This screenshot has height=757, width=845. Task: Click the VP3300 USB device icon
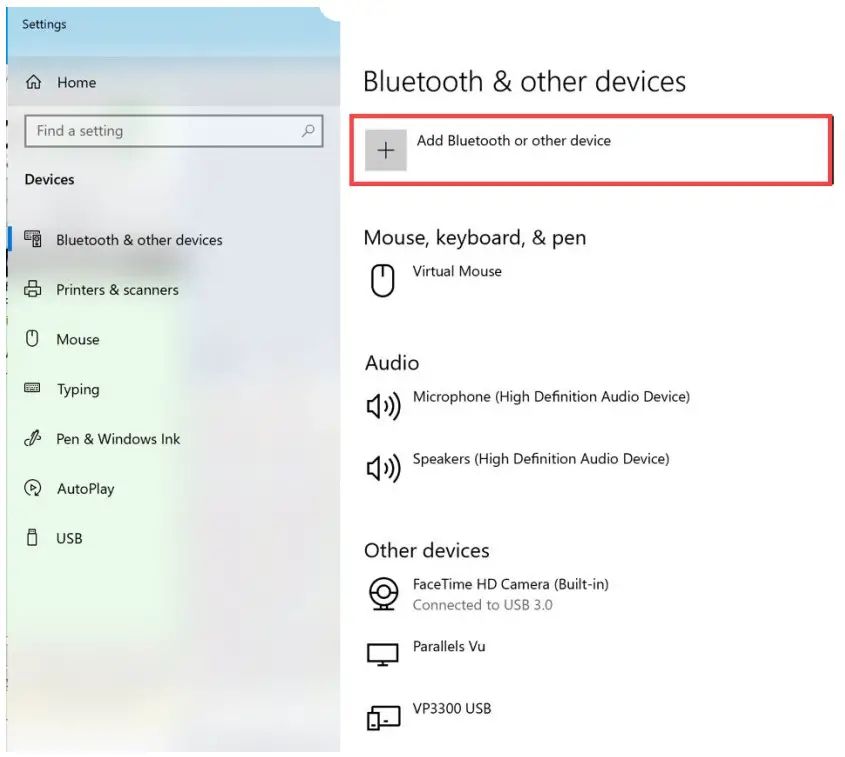[x=383, y=718]
